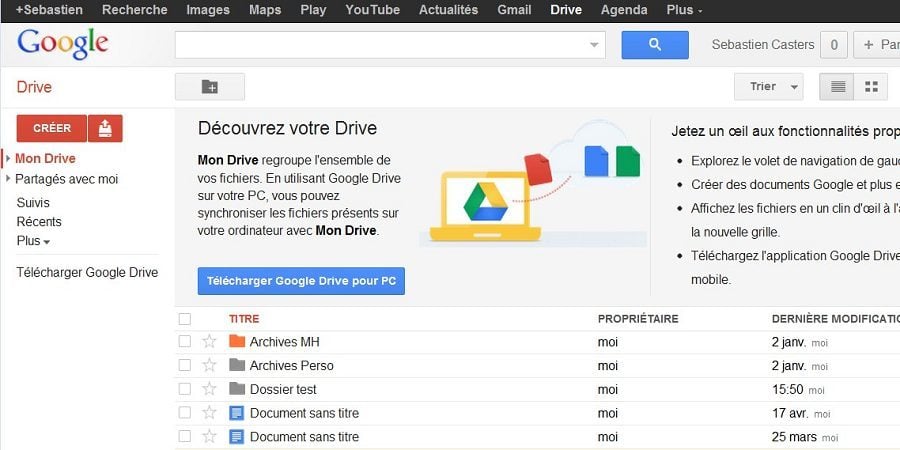The image size is (900, 450).
Task: Click doc icon of 25 mars document
Action: [236, 437]
